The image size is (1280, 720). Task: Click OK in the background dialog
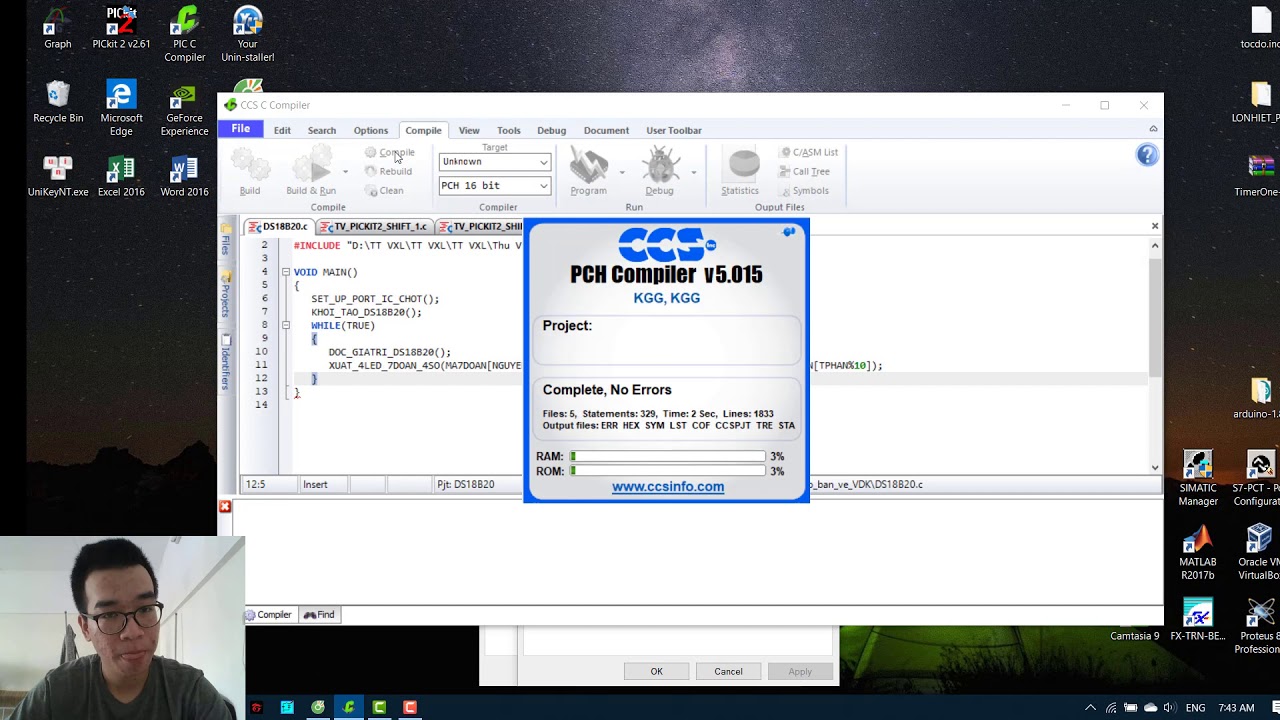657,671
